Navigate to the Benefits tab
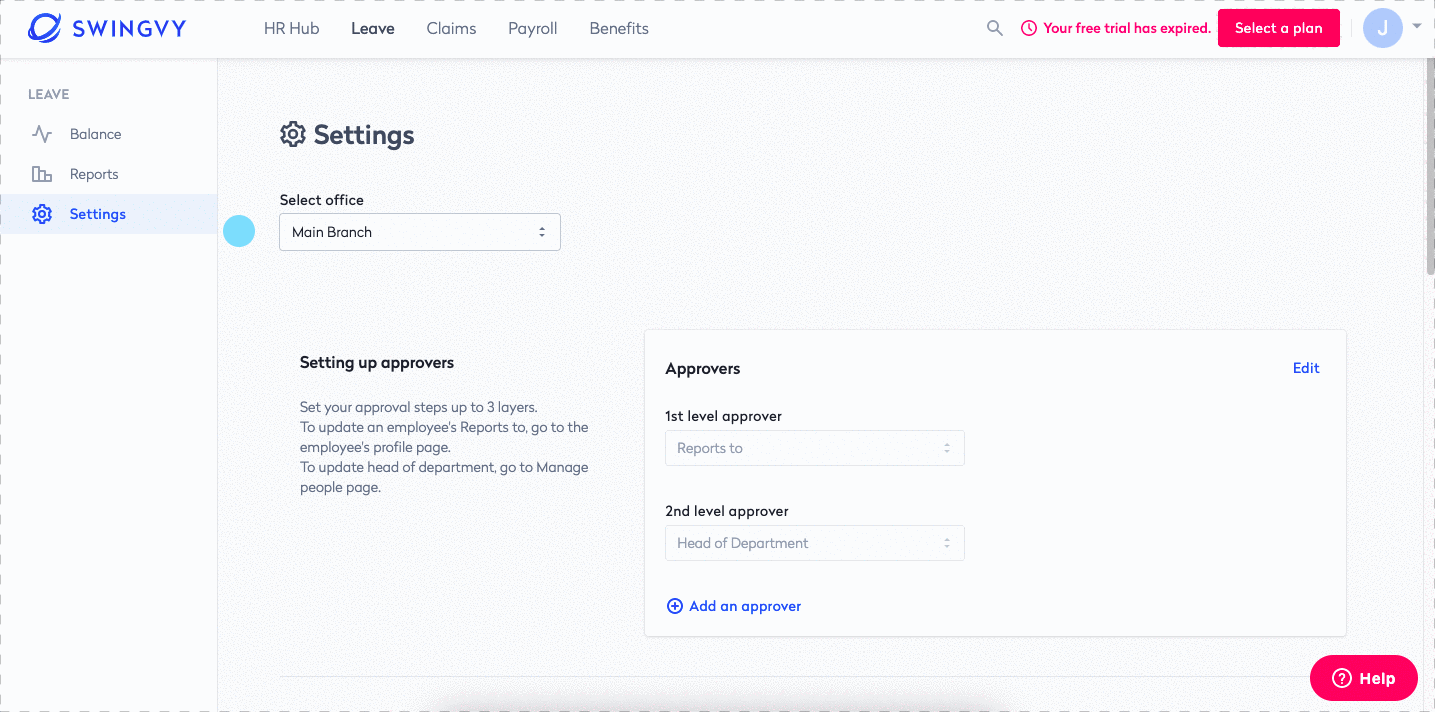Image resolution: width=1435 pixels, height=712 pixels. click(x=619, y=28)
